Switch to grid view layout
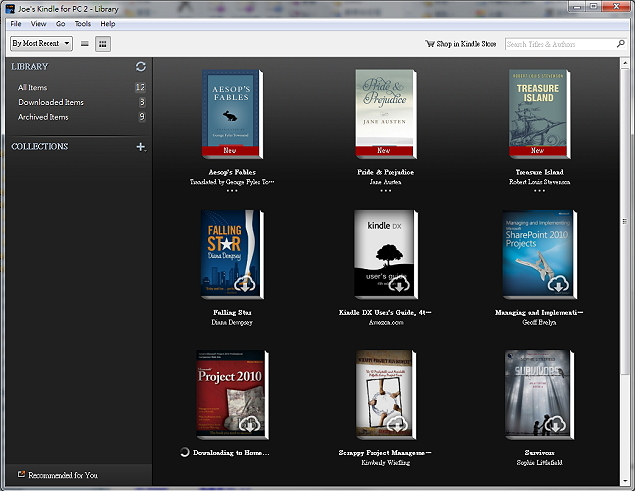This screenshot has width=635, height=491. (x=103, y=44)
